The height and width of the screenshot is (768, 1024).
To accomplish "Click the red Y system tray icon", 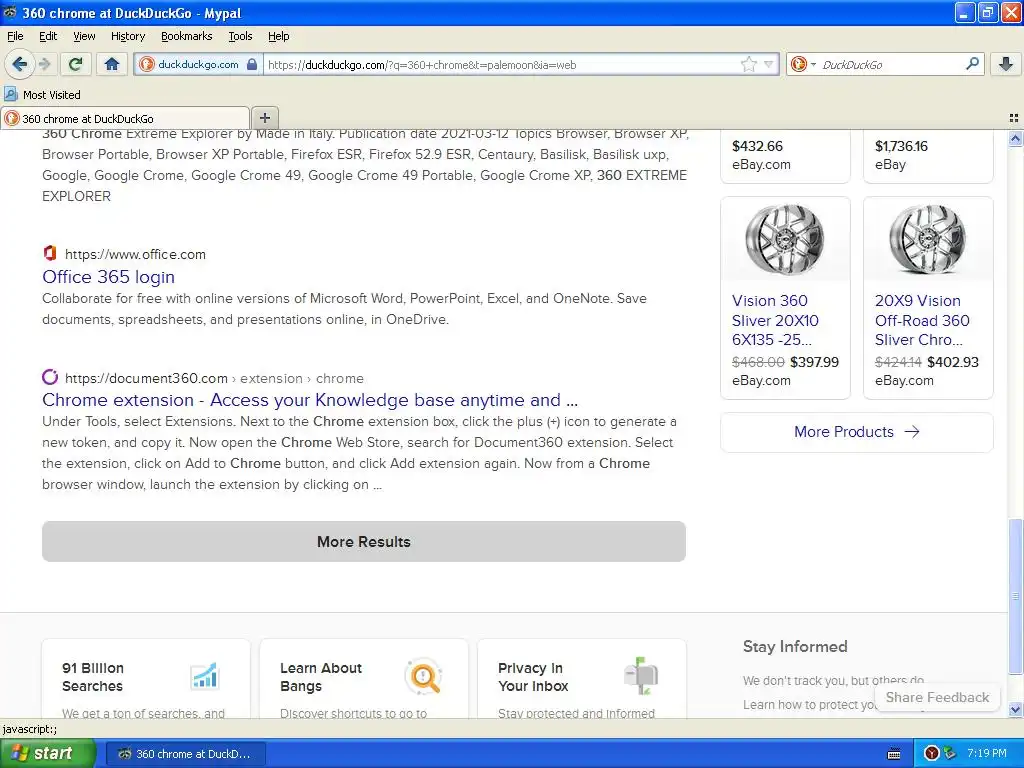I will click(x=932, y=753).
